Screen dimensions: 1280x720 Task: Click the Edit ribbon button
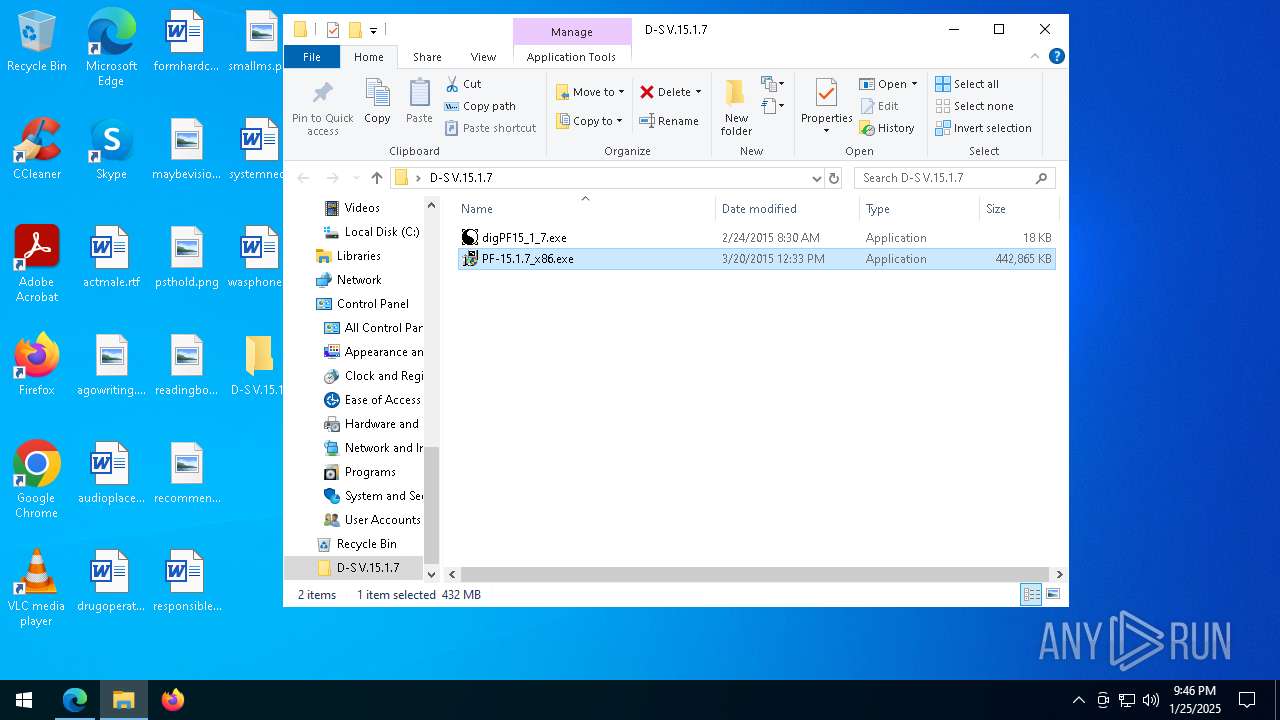point(879,106)
